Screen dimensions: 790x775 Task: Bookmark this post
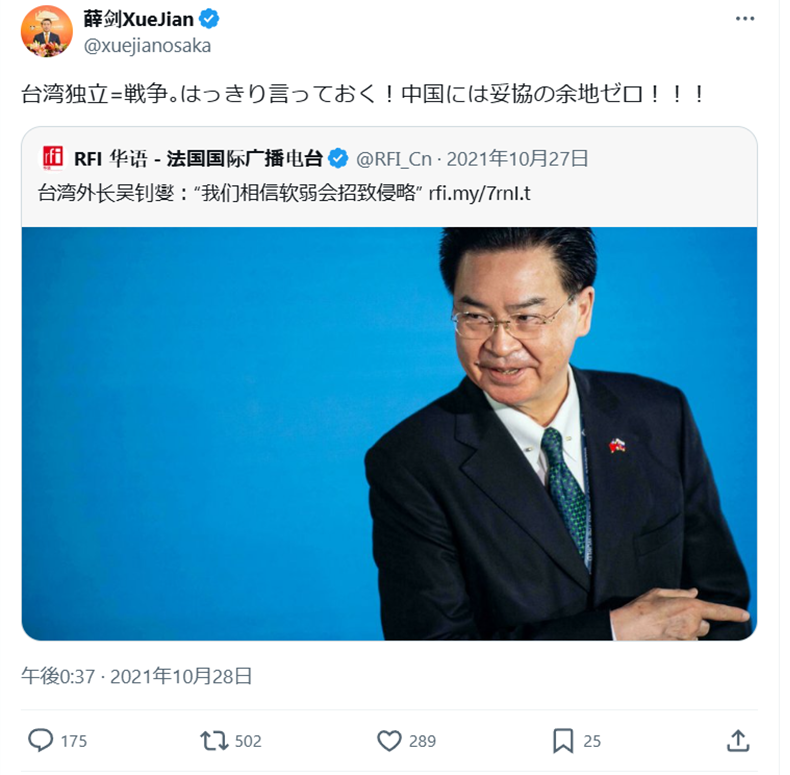pyautogui.click(x=563, y=741)
